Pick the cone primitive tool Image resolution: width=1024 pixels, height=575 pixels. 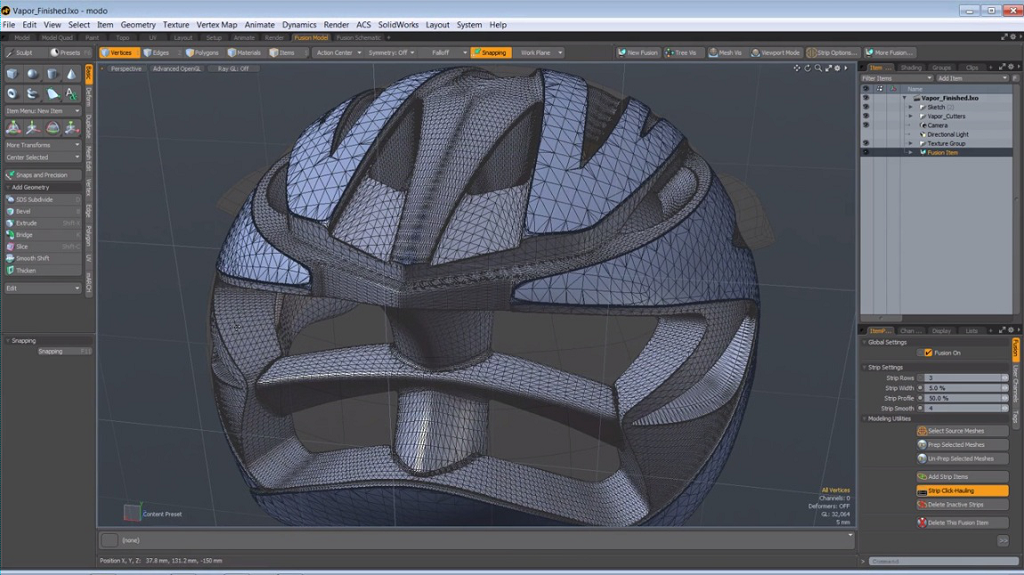71,74
